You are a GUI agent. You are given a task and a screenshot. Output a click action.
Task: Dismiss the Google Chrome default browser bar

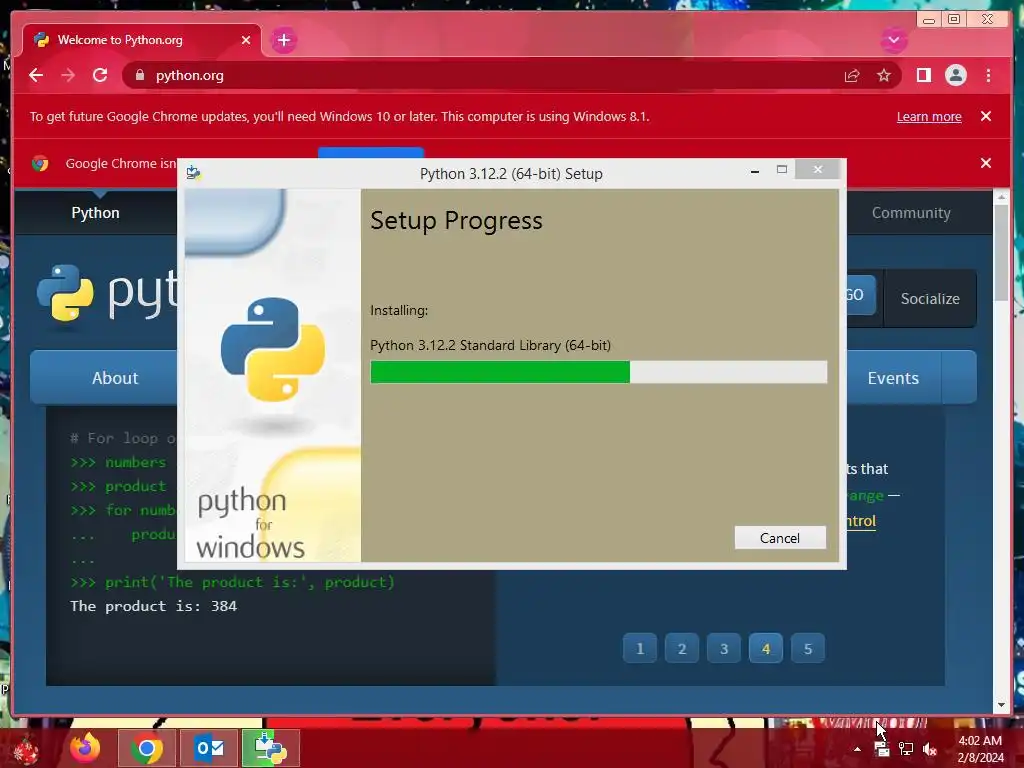click(986, 163)
